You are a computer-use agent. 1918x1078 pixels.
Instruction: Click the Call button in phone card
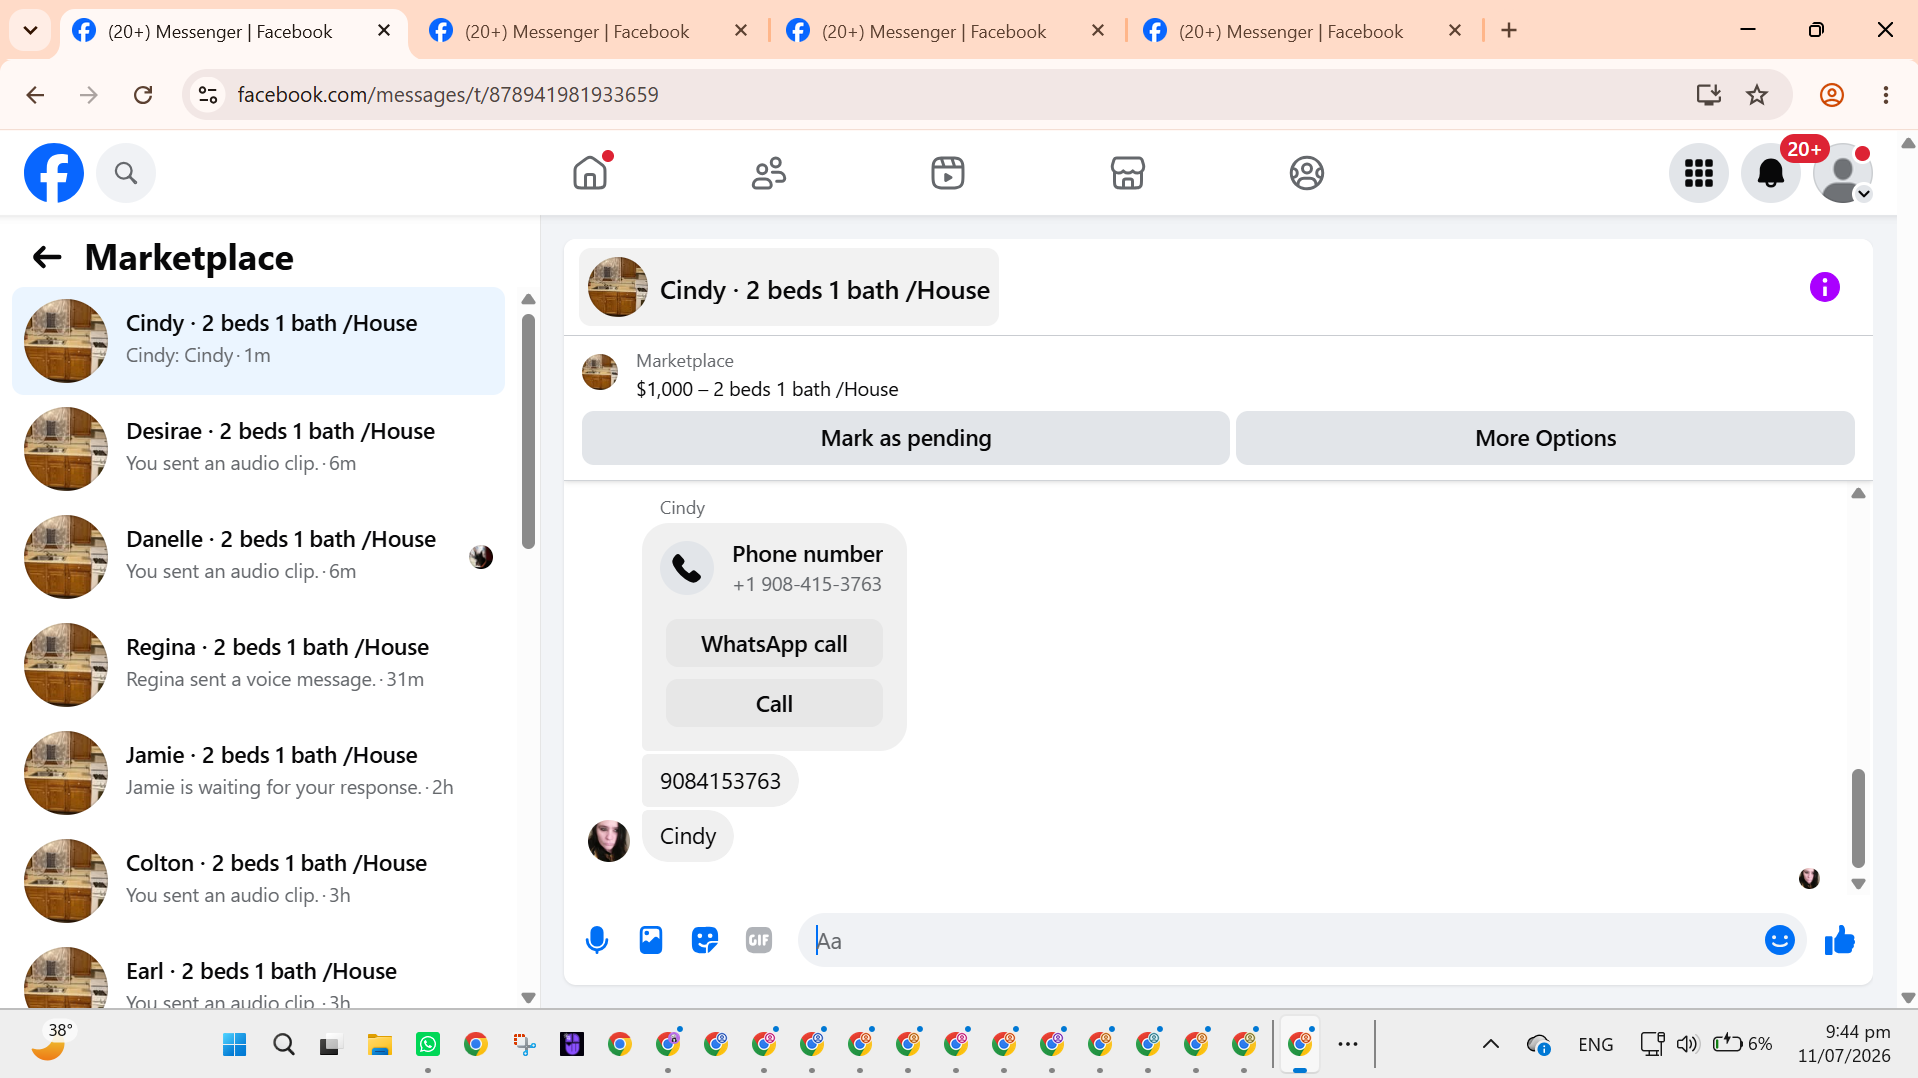click(774, 704)
